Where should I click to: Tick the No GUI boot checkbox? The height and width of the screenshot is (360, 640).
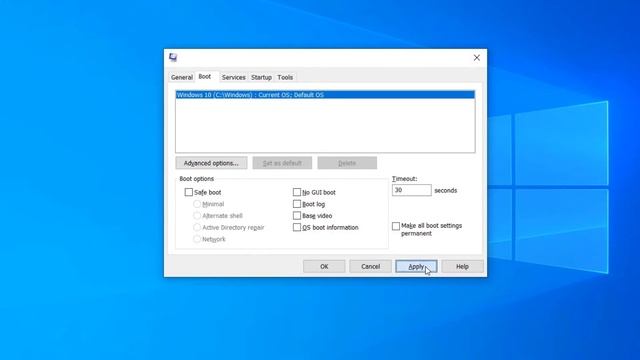coord(297,192)
